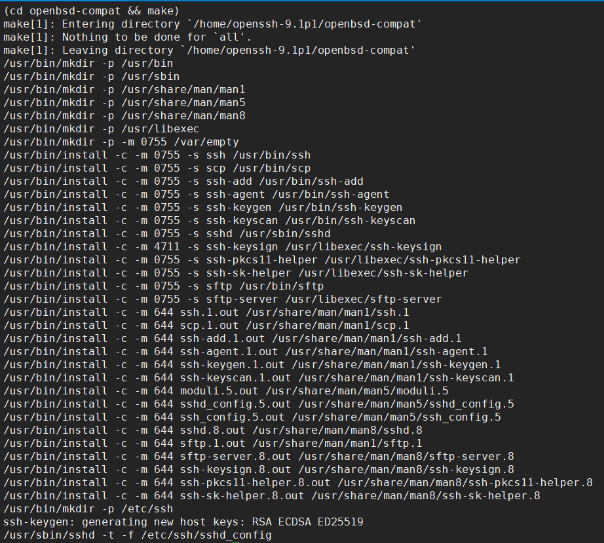The width and height of the screenshot is (604, 543).
Task: Click the 'mkdir -p /usr/libexec' line
Action: (90, 127)
